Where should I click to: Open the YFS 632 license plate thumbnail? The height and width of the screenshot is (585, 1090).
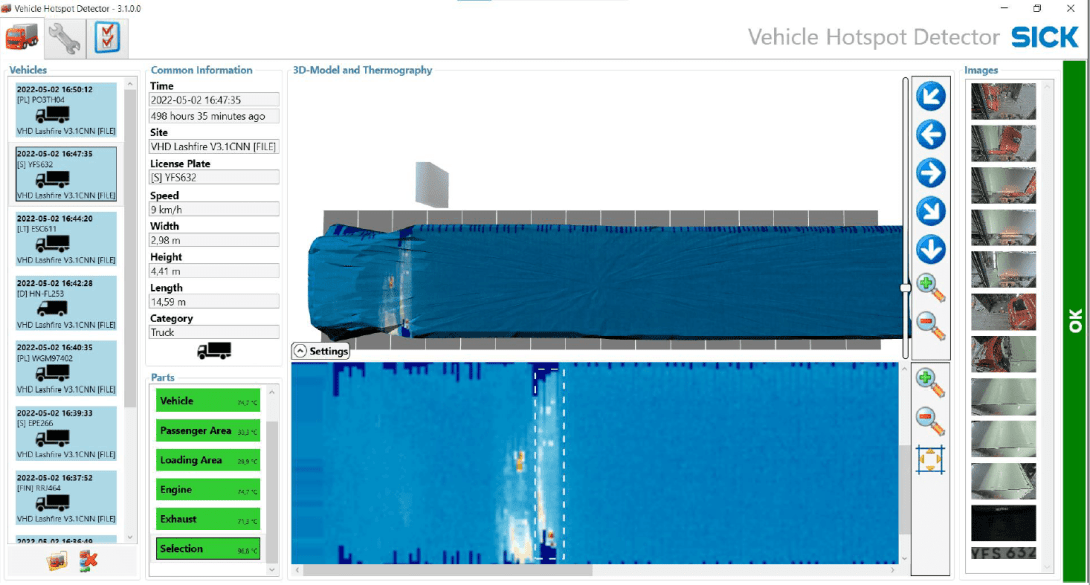pos(1003,553)
